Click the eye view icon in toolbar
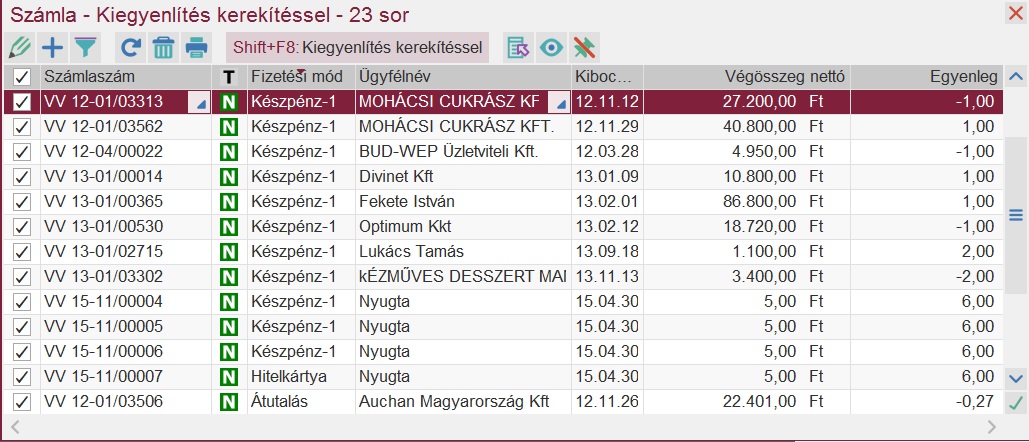 pos(551,47)
